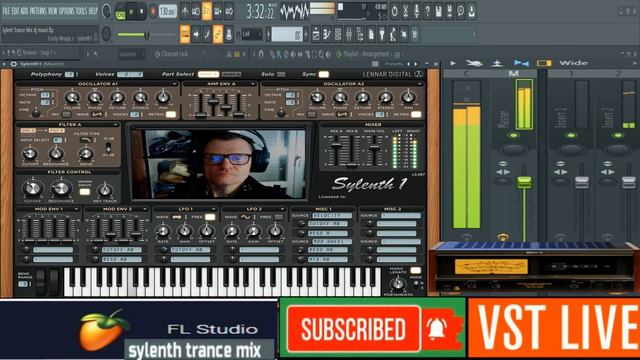Click the transport play button
Viewport: 640px width, 360px height.
tap(131, 12)
